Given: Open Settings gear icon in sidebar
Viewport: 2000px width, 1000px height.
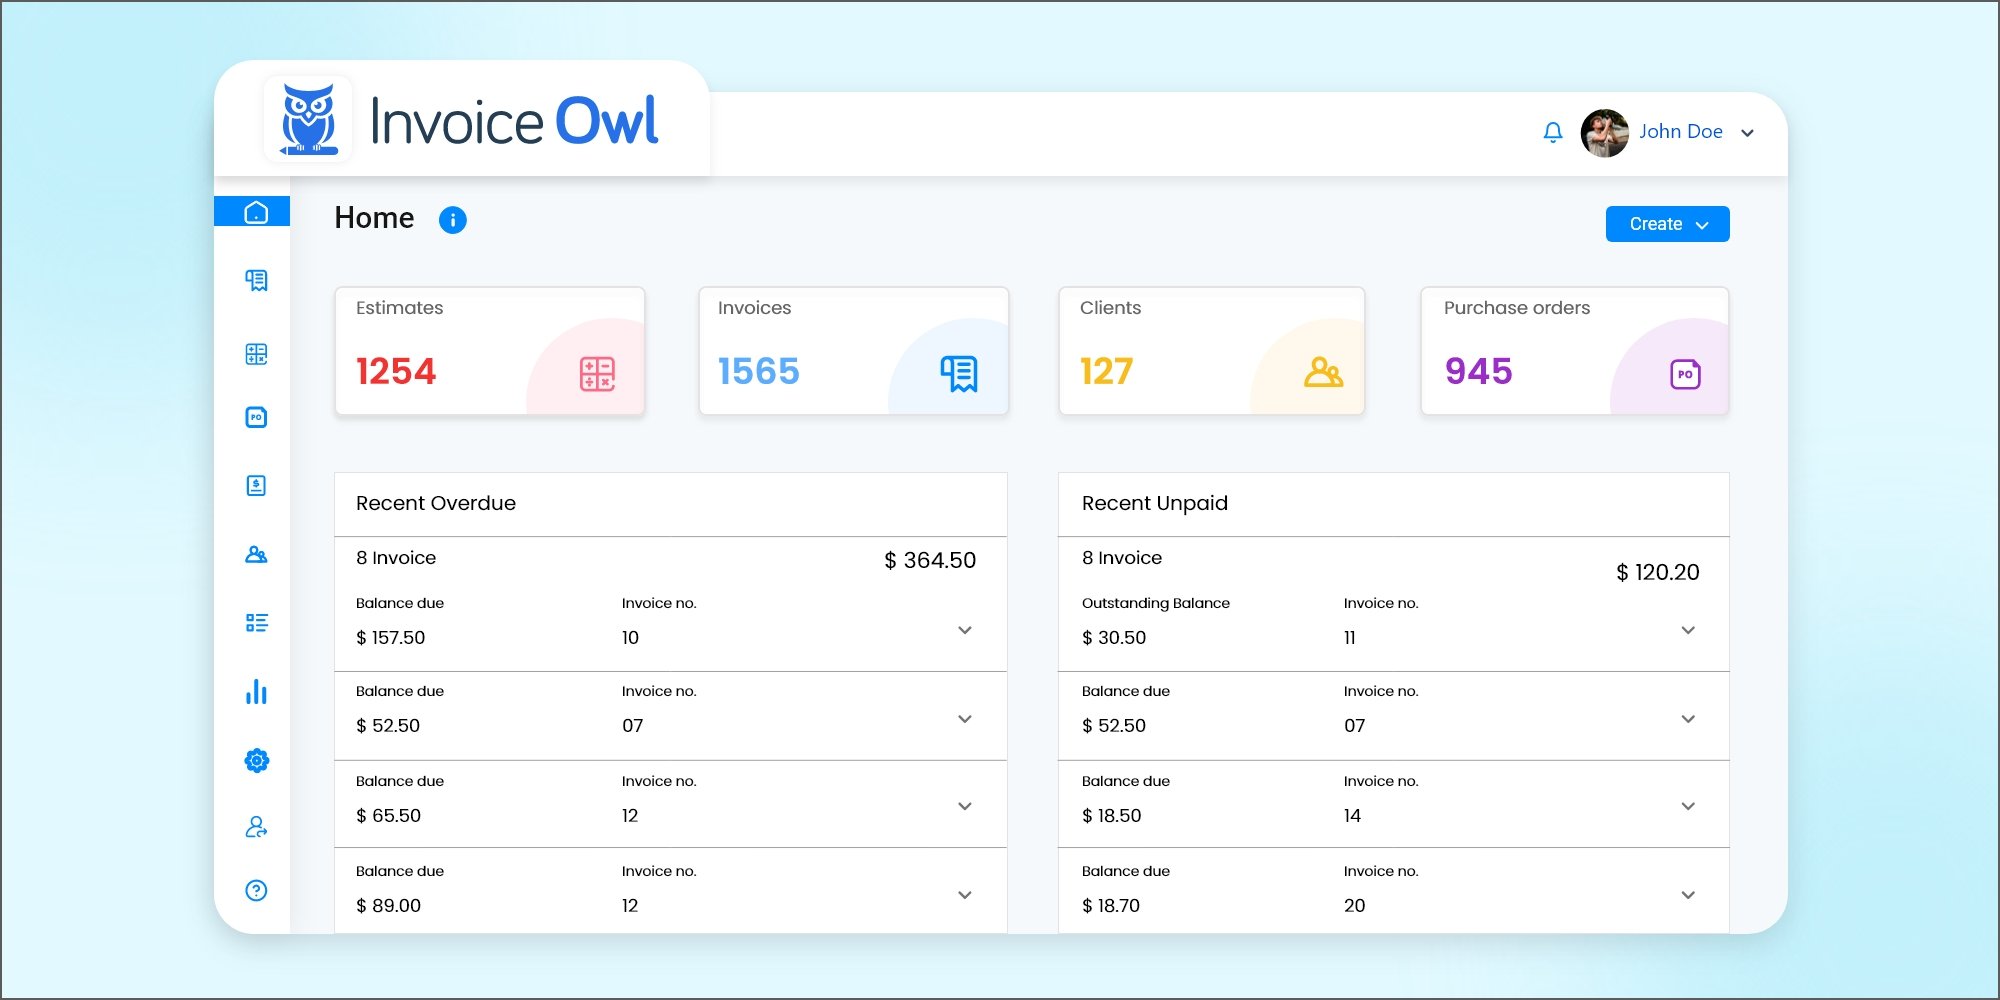Looking at the screenshot, I should (256, 761).
